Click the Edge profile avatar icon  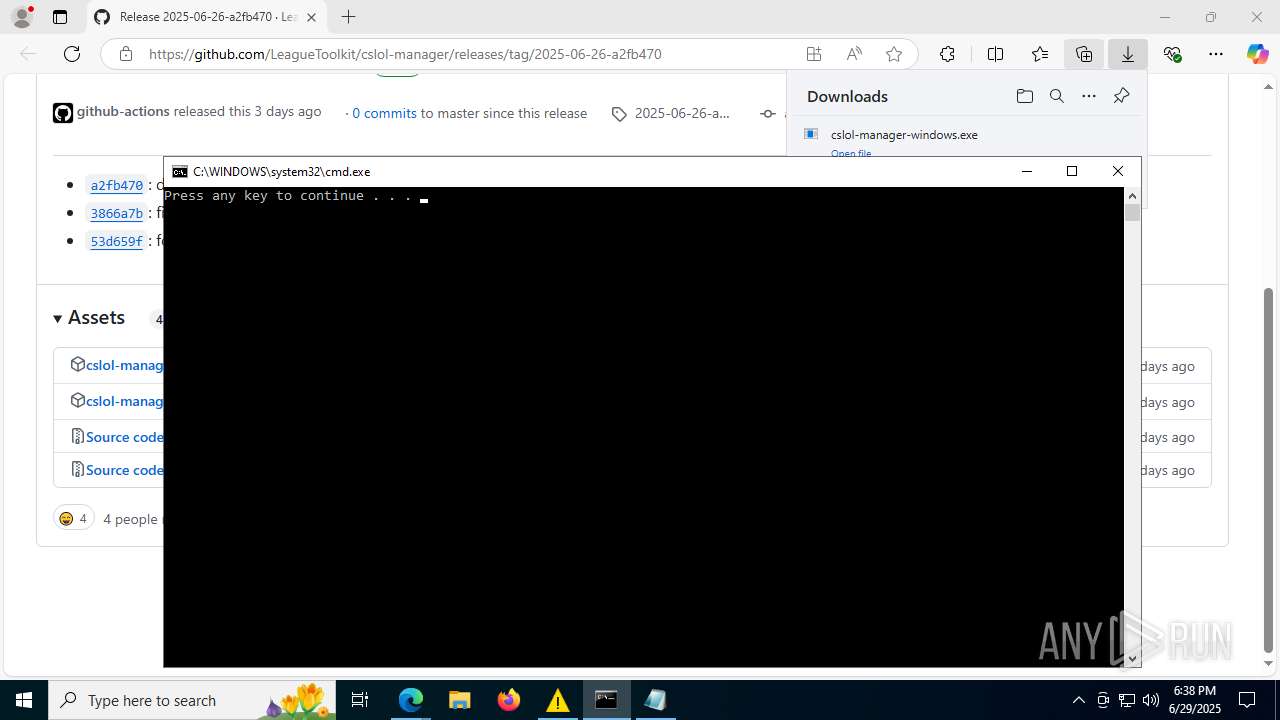pyautogui.click(x=22, y=17)
